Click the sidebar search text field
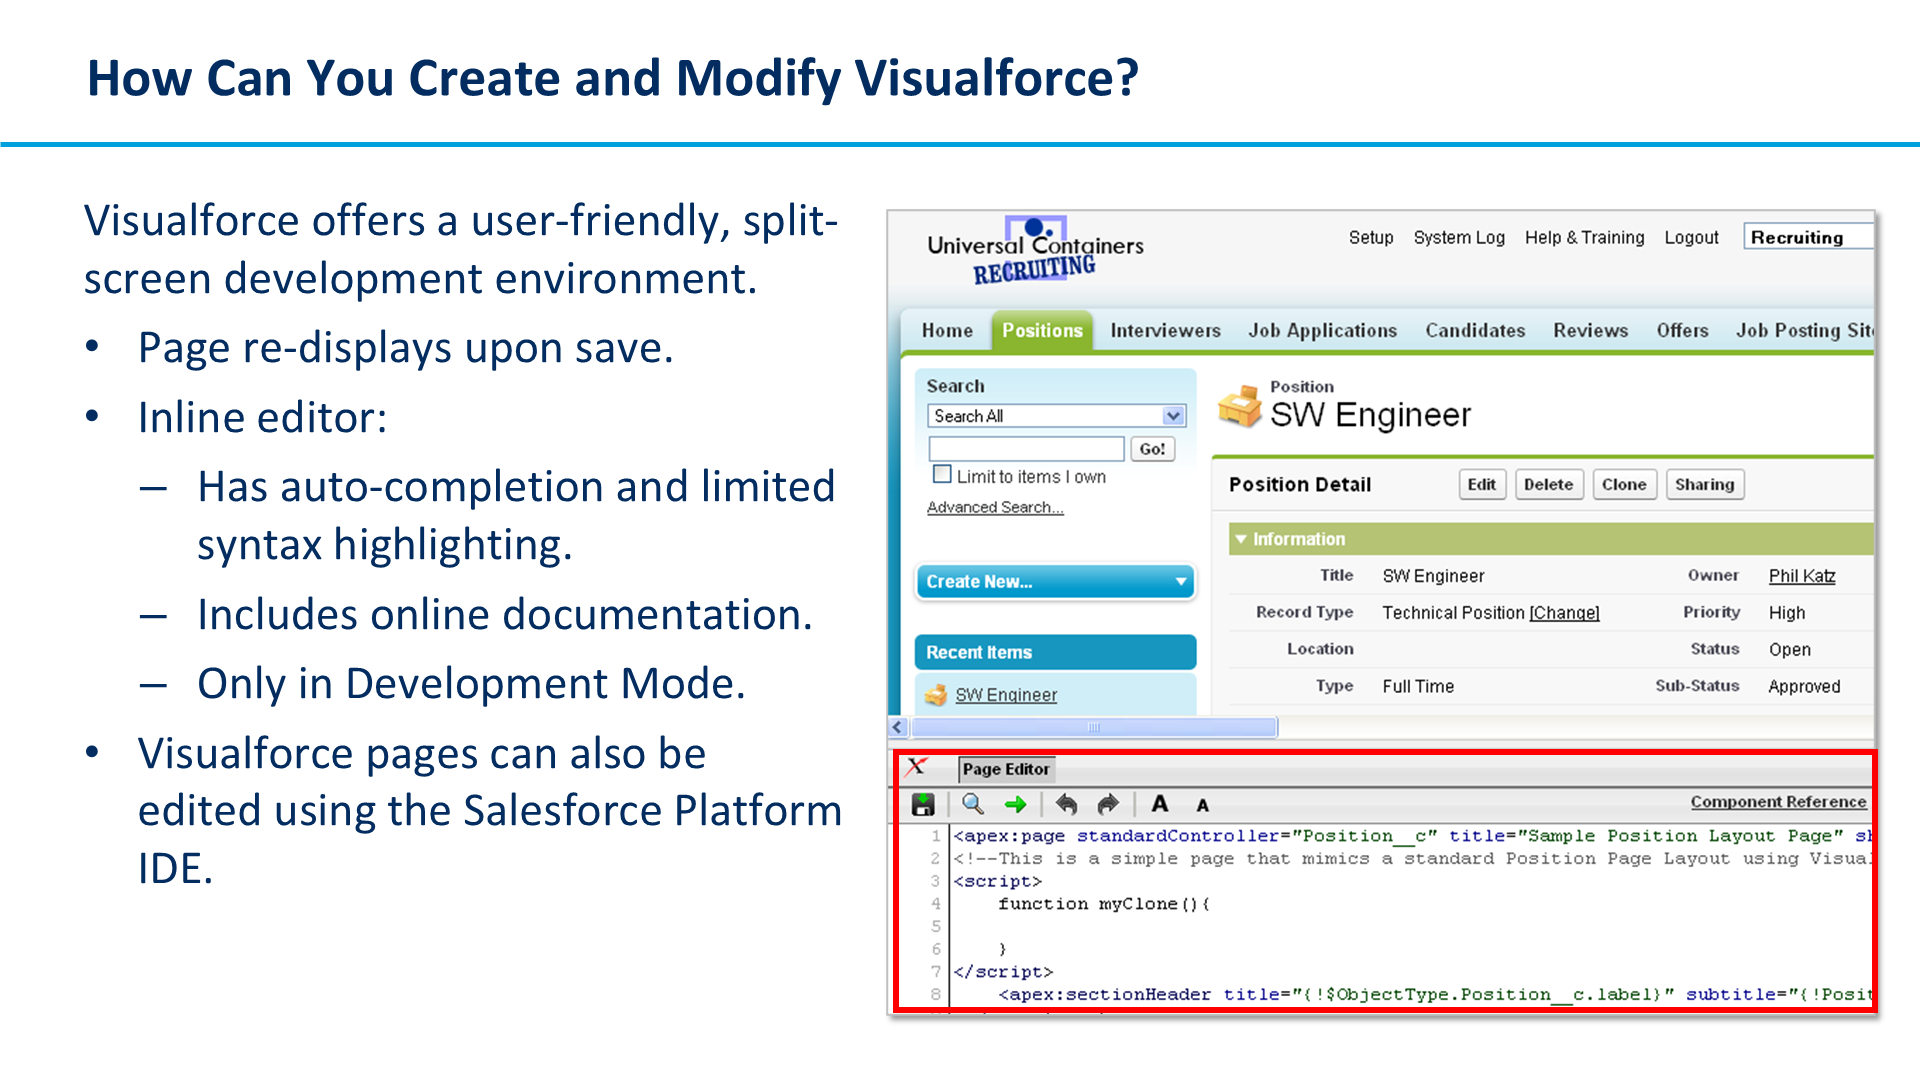Viewport: 1920px width, 1080px height. click(x=1027, y=449)
